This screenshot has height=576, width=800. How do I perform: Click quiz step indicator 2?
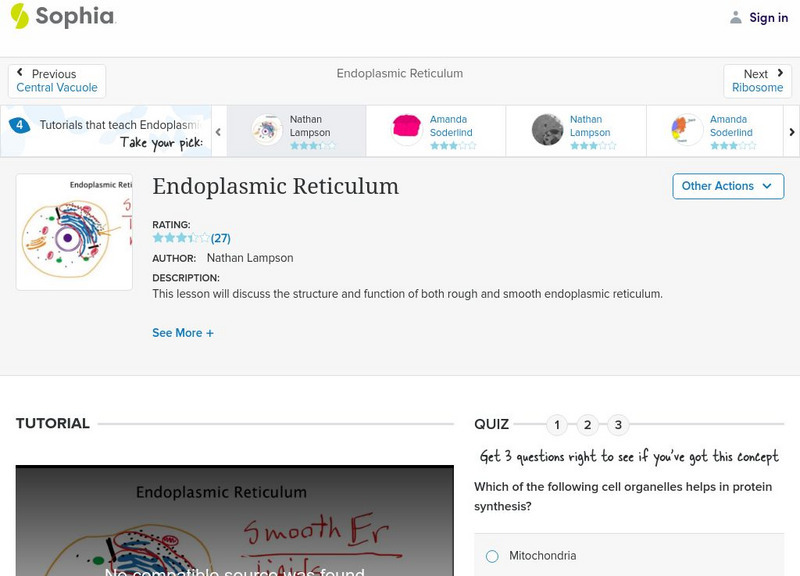pyautogui.click(x=588, y=424)
